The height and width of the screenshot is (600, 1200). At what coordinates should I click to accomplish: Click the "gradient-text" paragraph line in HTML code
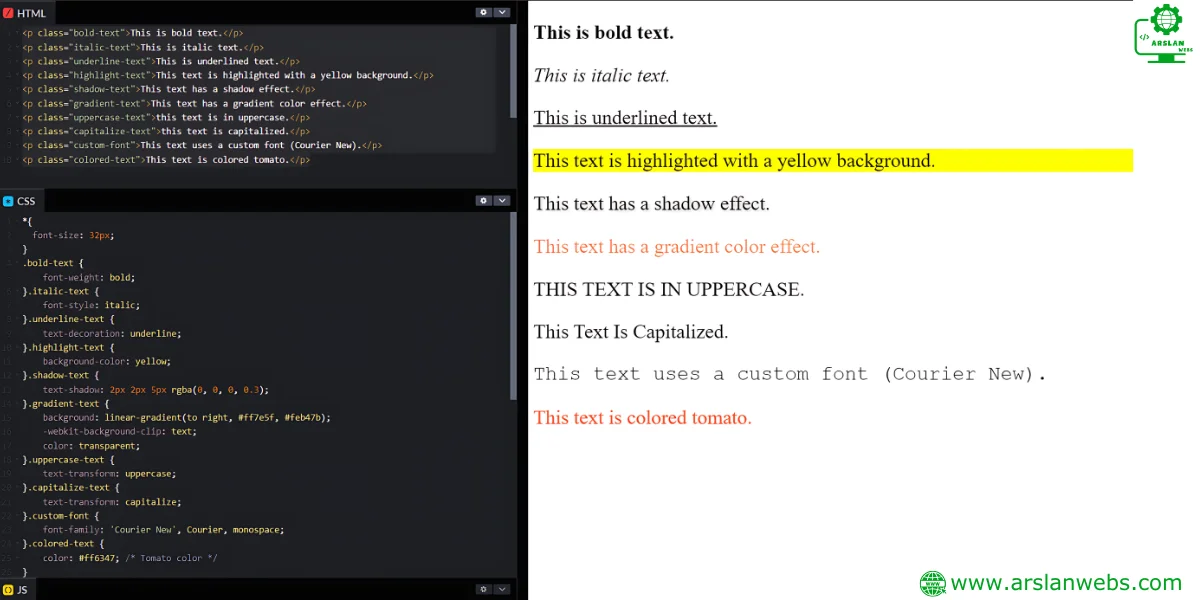194,103
